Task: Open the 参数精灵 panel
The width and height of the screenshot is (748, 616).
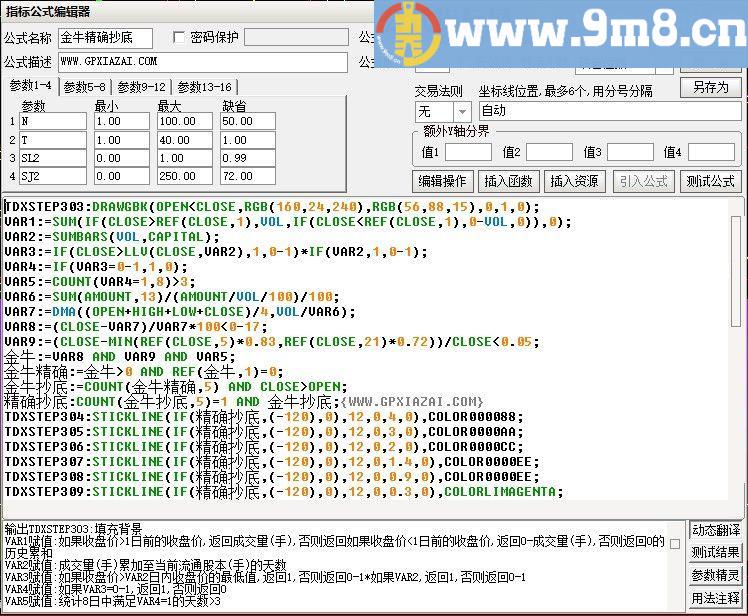Action: [716, 576]
